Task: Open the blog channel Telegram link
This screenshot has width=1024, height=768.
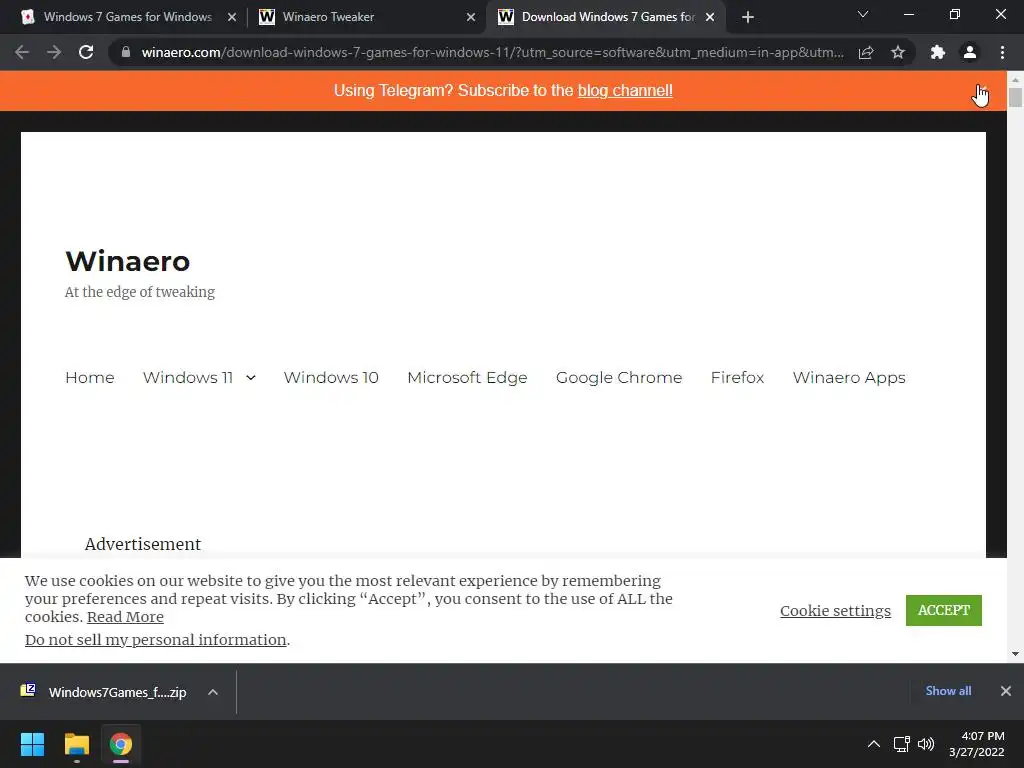Action: point(625,91)
